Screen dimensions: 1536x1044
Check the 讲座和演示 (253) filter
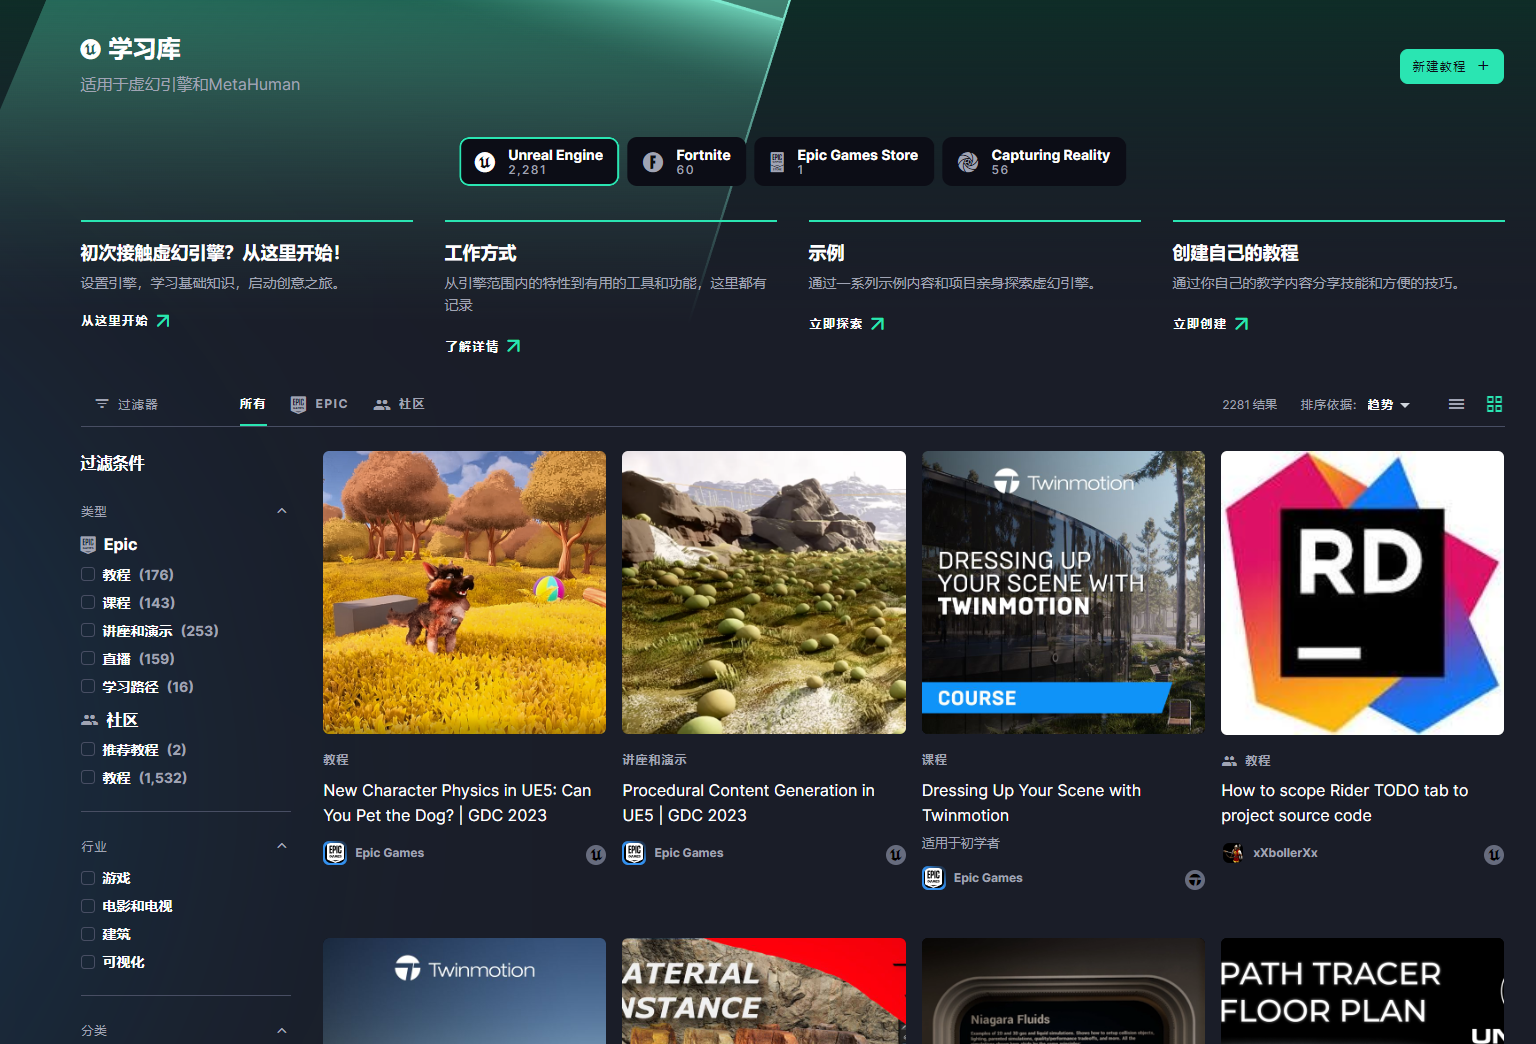(x=88, y=631)
